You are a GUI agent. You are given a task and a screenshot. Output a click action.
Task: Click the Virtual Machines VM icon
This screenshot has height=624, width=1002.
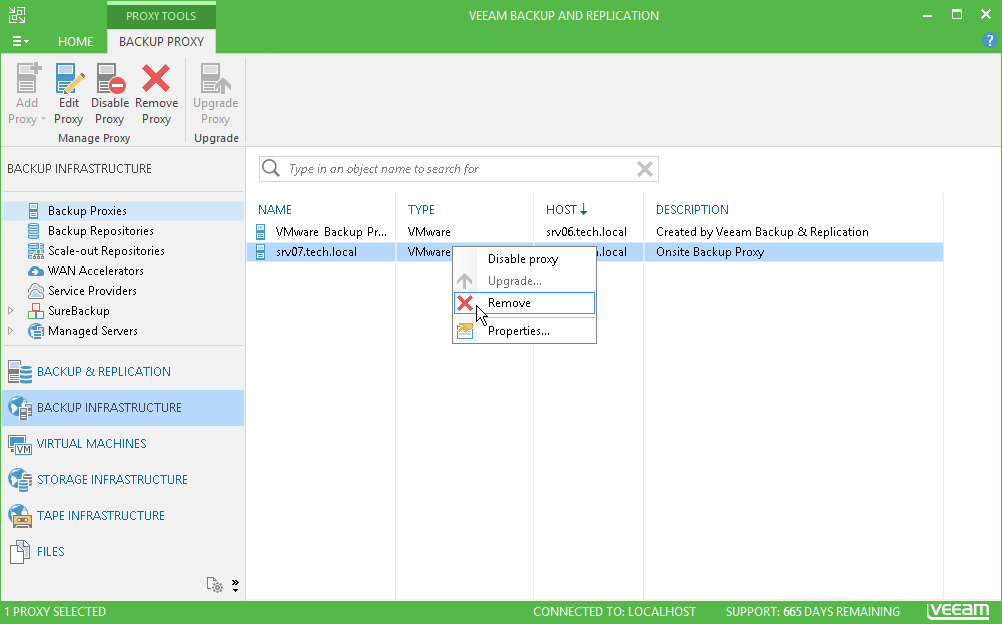[20, 444]
